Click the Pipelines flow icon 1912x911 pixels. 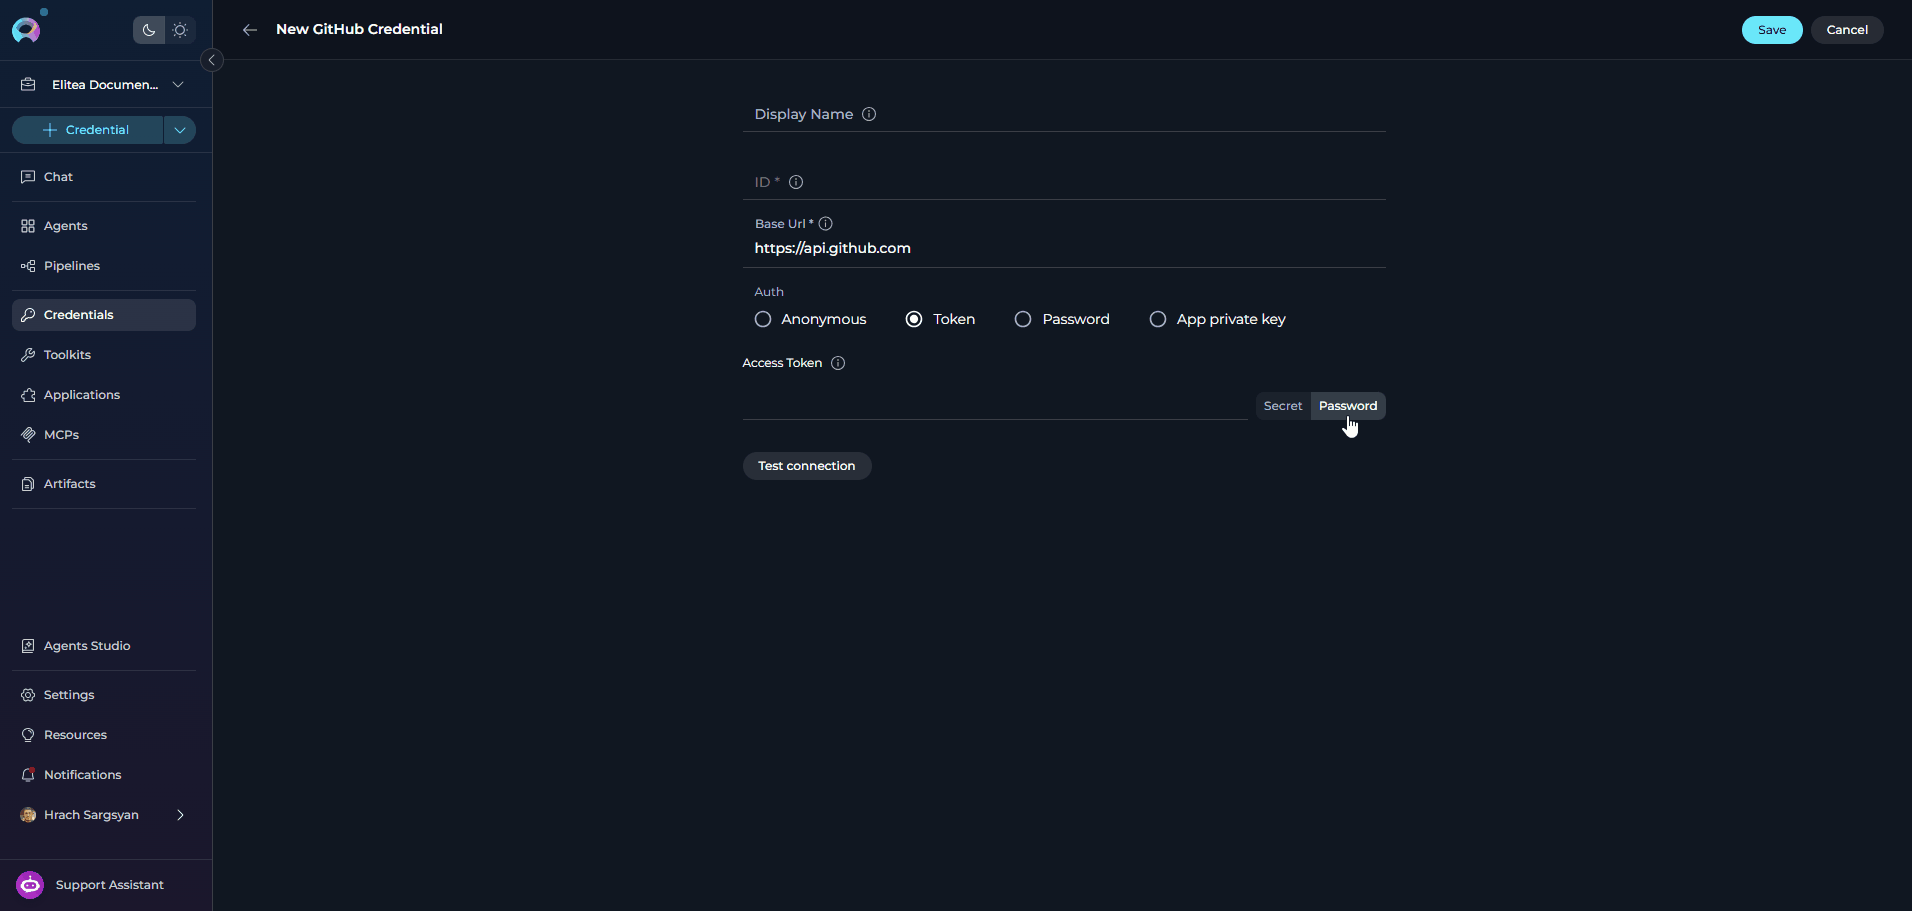coord(28,266)
